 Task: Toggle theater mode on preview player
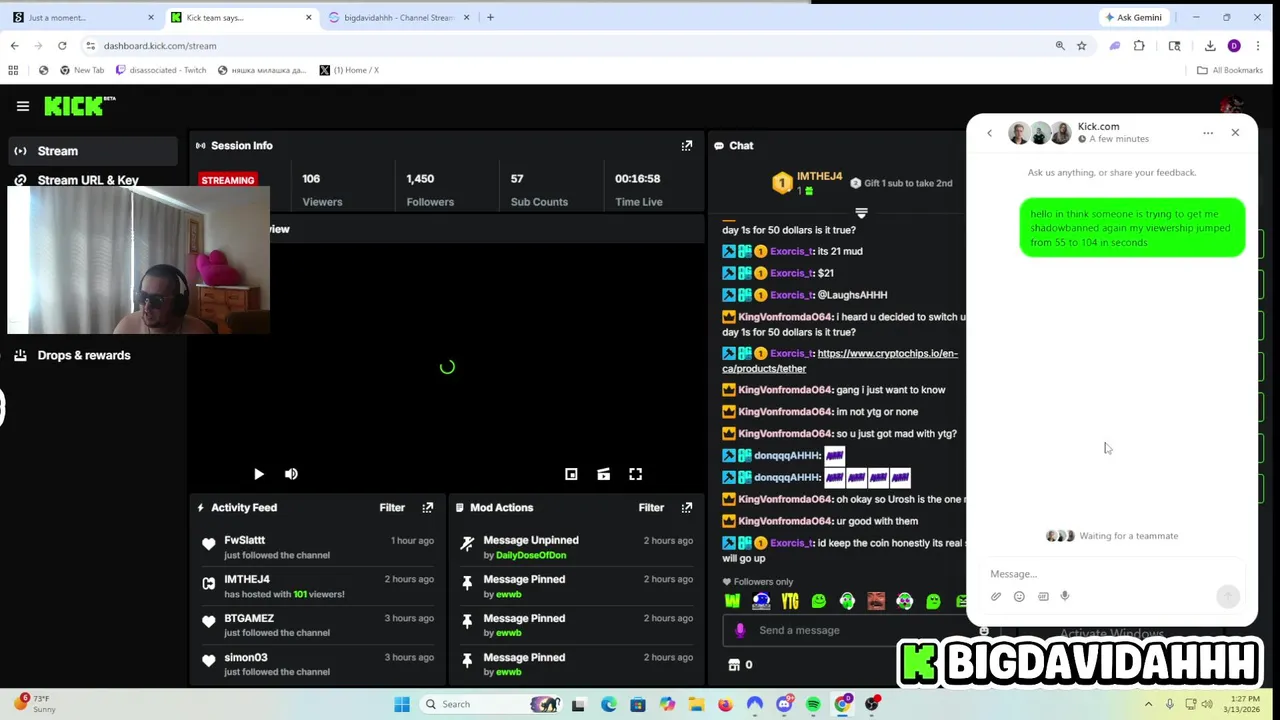[603, 474]
